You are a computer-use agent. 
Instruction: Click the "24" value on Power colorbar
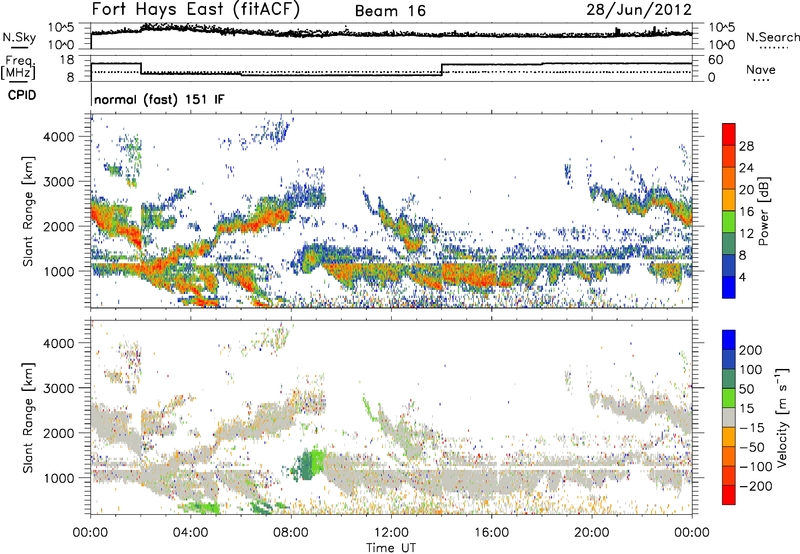pyautogui.click(x=746, y=168)
